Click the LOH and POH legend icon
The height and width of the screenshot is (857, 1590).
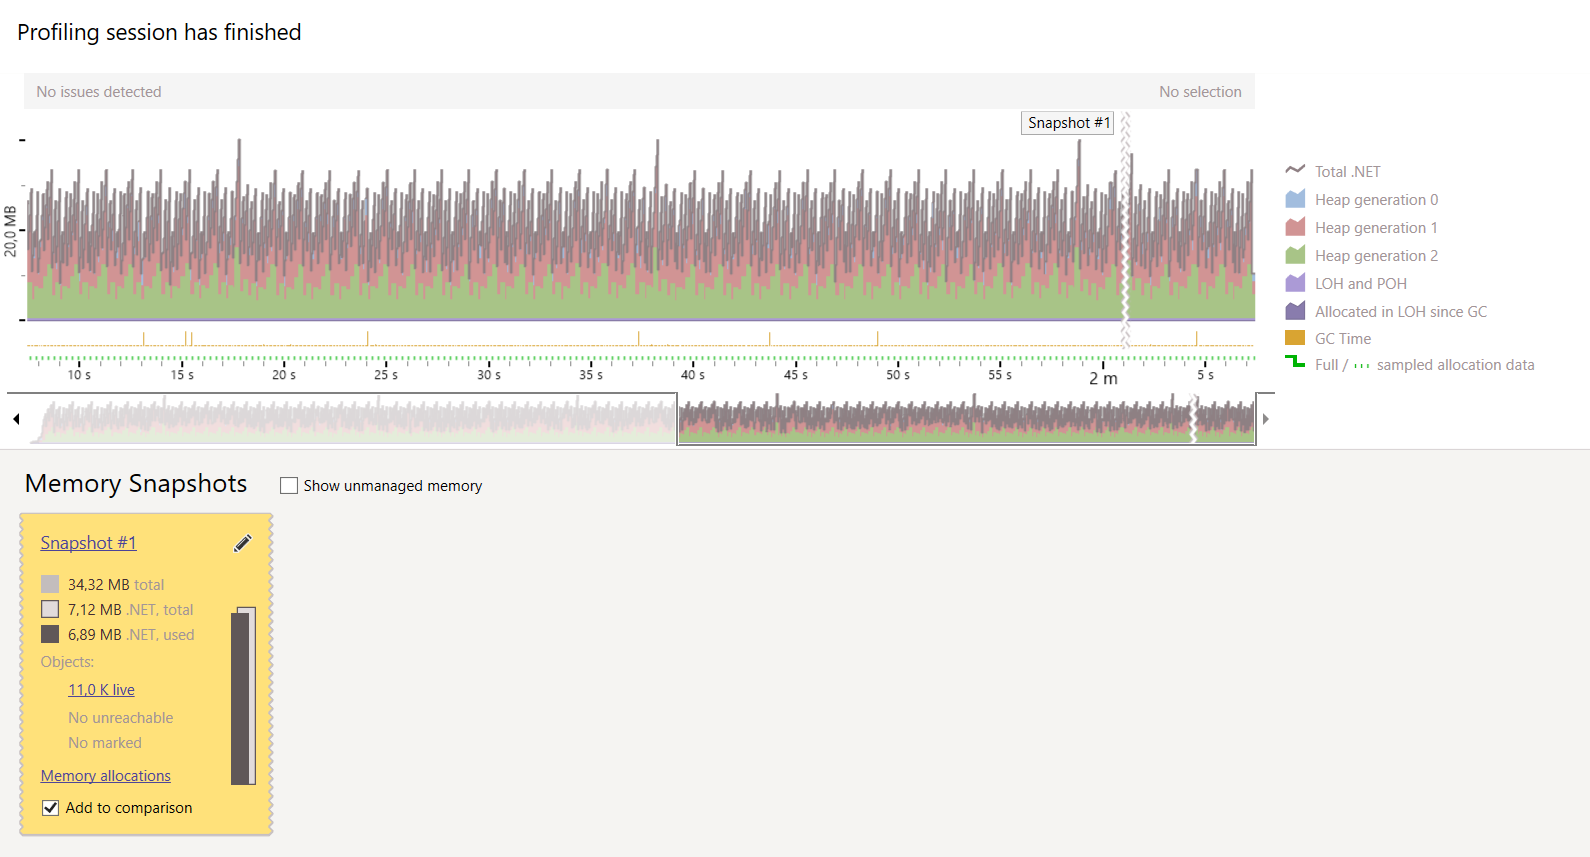pos(1295,283)
